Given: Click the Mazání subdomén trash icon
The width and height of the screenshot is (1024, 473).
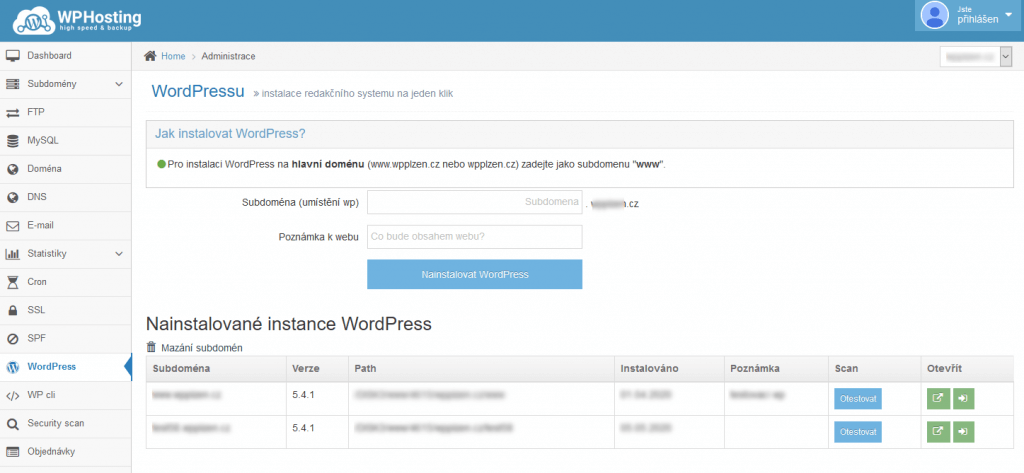Looking at the screenshot, I should [x=152, y=348].
